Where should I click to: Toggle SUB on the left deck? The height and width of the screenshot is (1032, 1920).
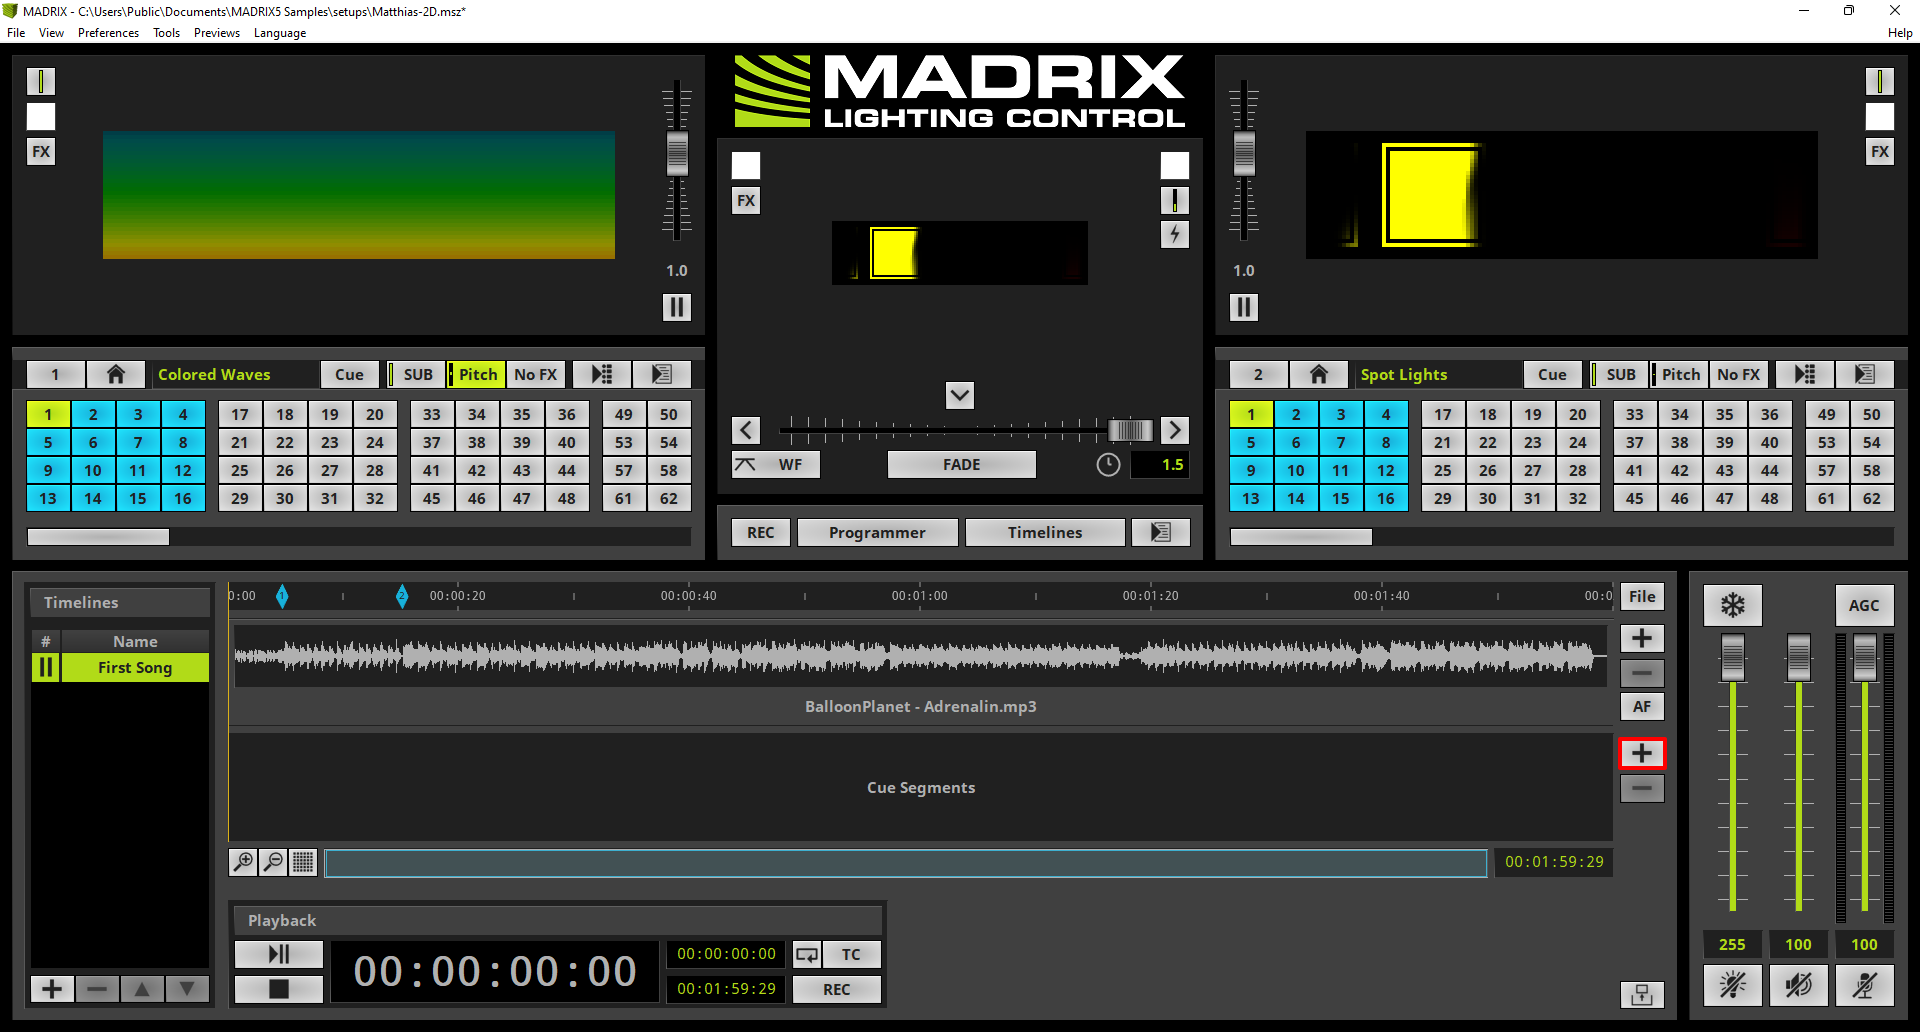click(x=417, y=374)
